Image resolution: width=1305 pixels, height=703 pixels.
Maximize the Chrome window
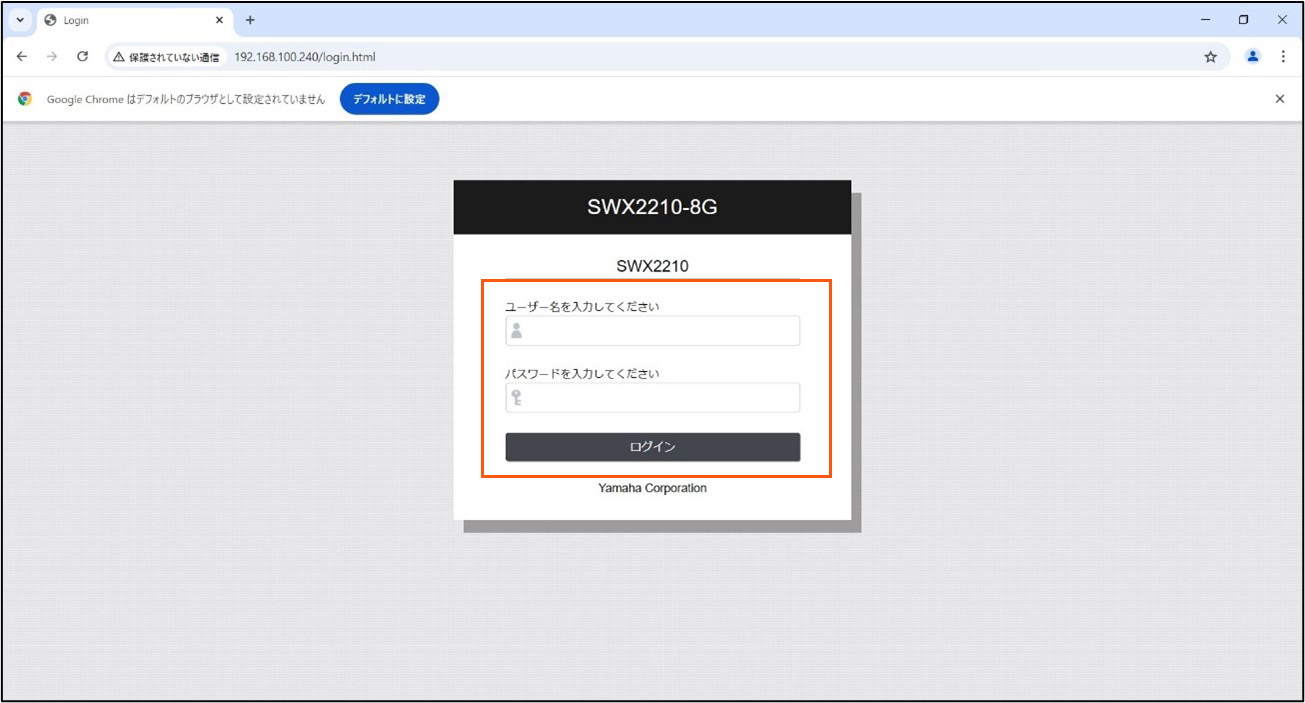tap(1244, 20)
